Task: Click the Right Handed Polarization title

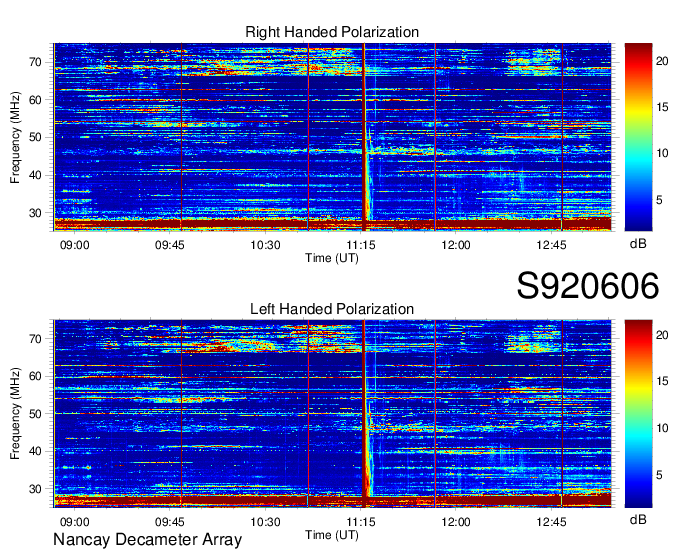Action: click(x=332, y=32)
